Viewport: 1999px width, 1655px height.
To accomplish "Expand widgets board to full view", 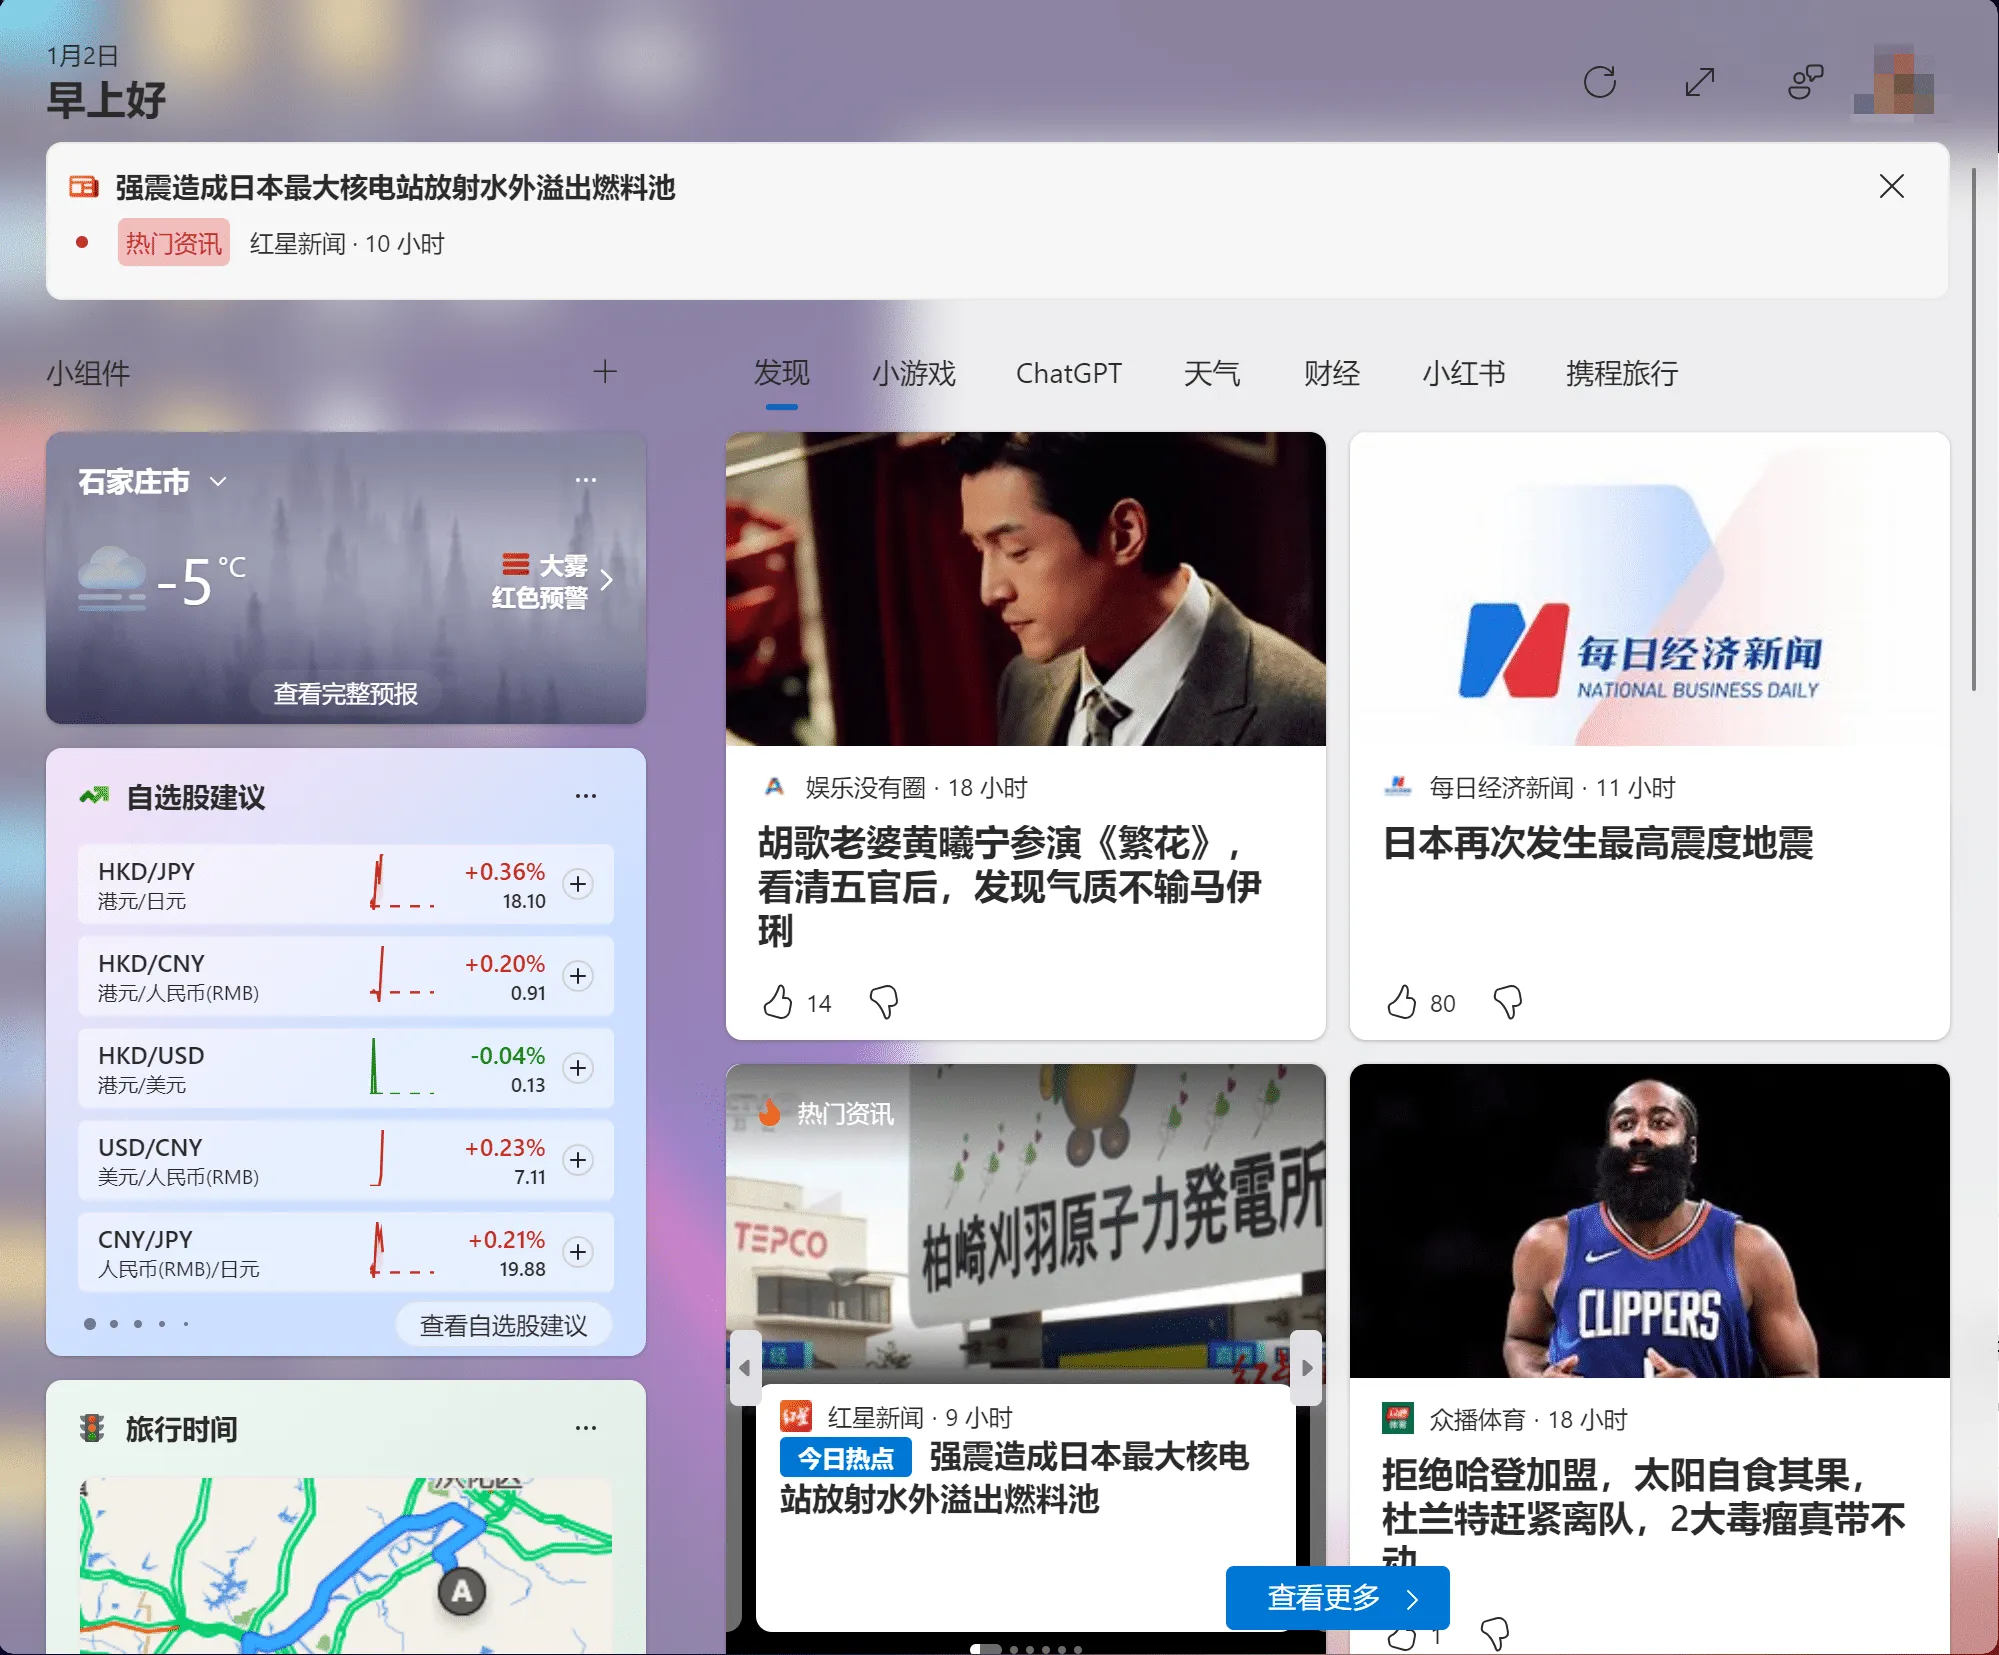I will point(1699,82).
